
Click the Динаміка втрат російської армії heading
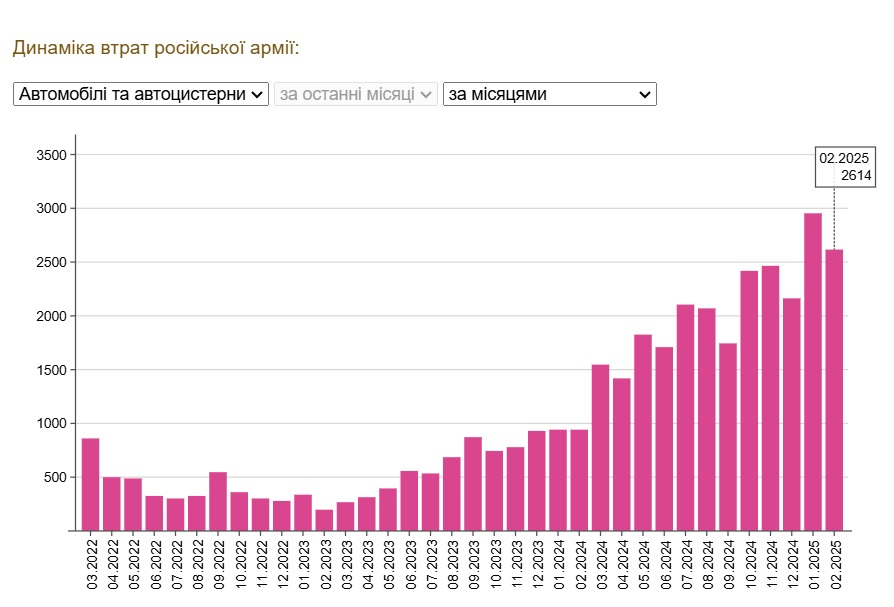pos(156,48)
